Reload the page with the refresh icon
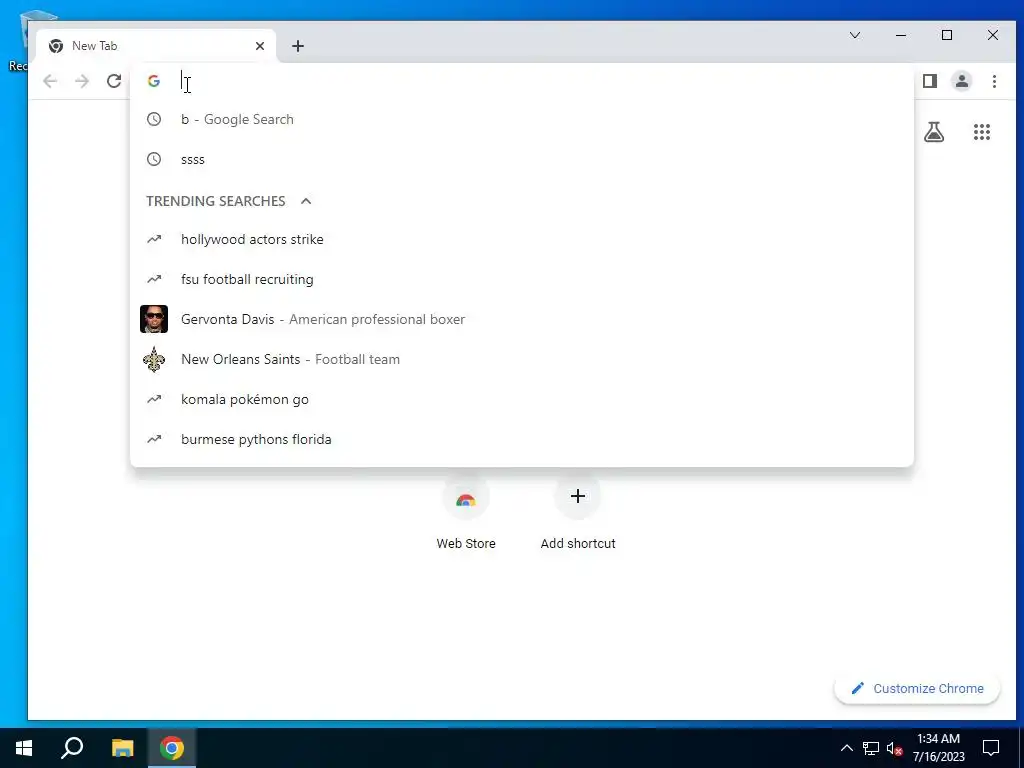Viewport: 1024px width, 768px height. point(114,81)
